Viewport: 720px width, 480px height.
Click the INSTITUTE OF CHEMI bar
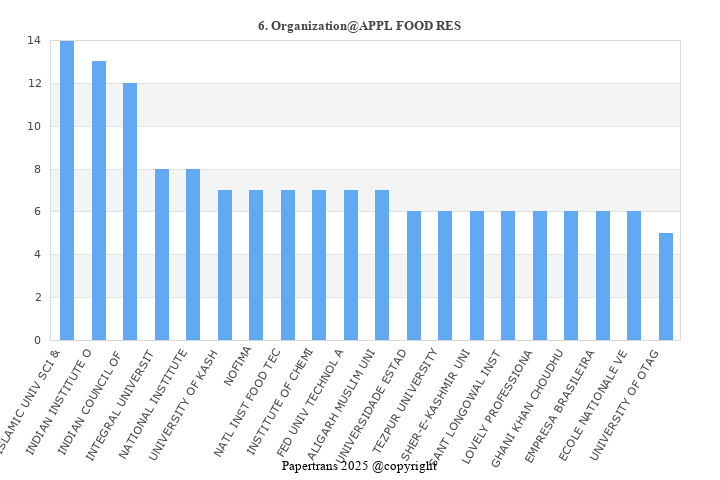click(x=319, y=265)
